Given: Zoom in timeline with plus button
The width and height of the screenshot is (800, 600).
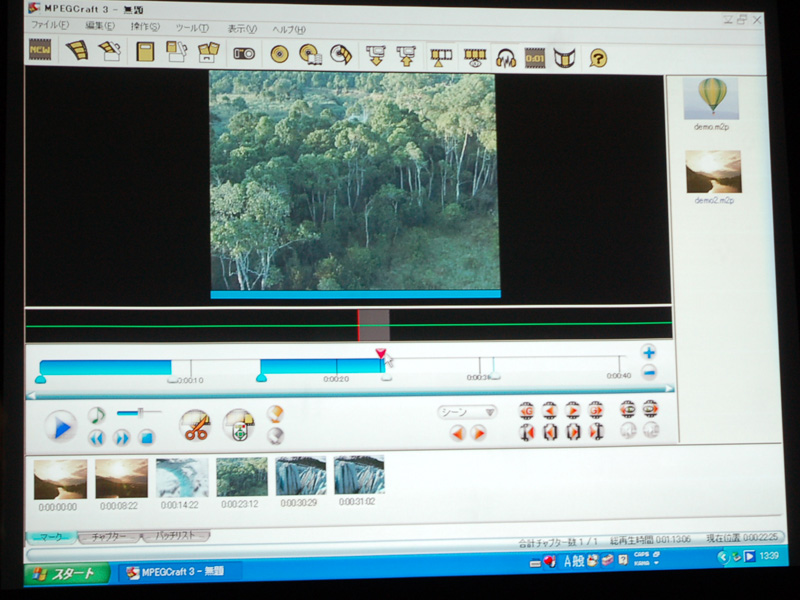Looking at the screenshot, I should click(x=648, y=352).
